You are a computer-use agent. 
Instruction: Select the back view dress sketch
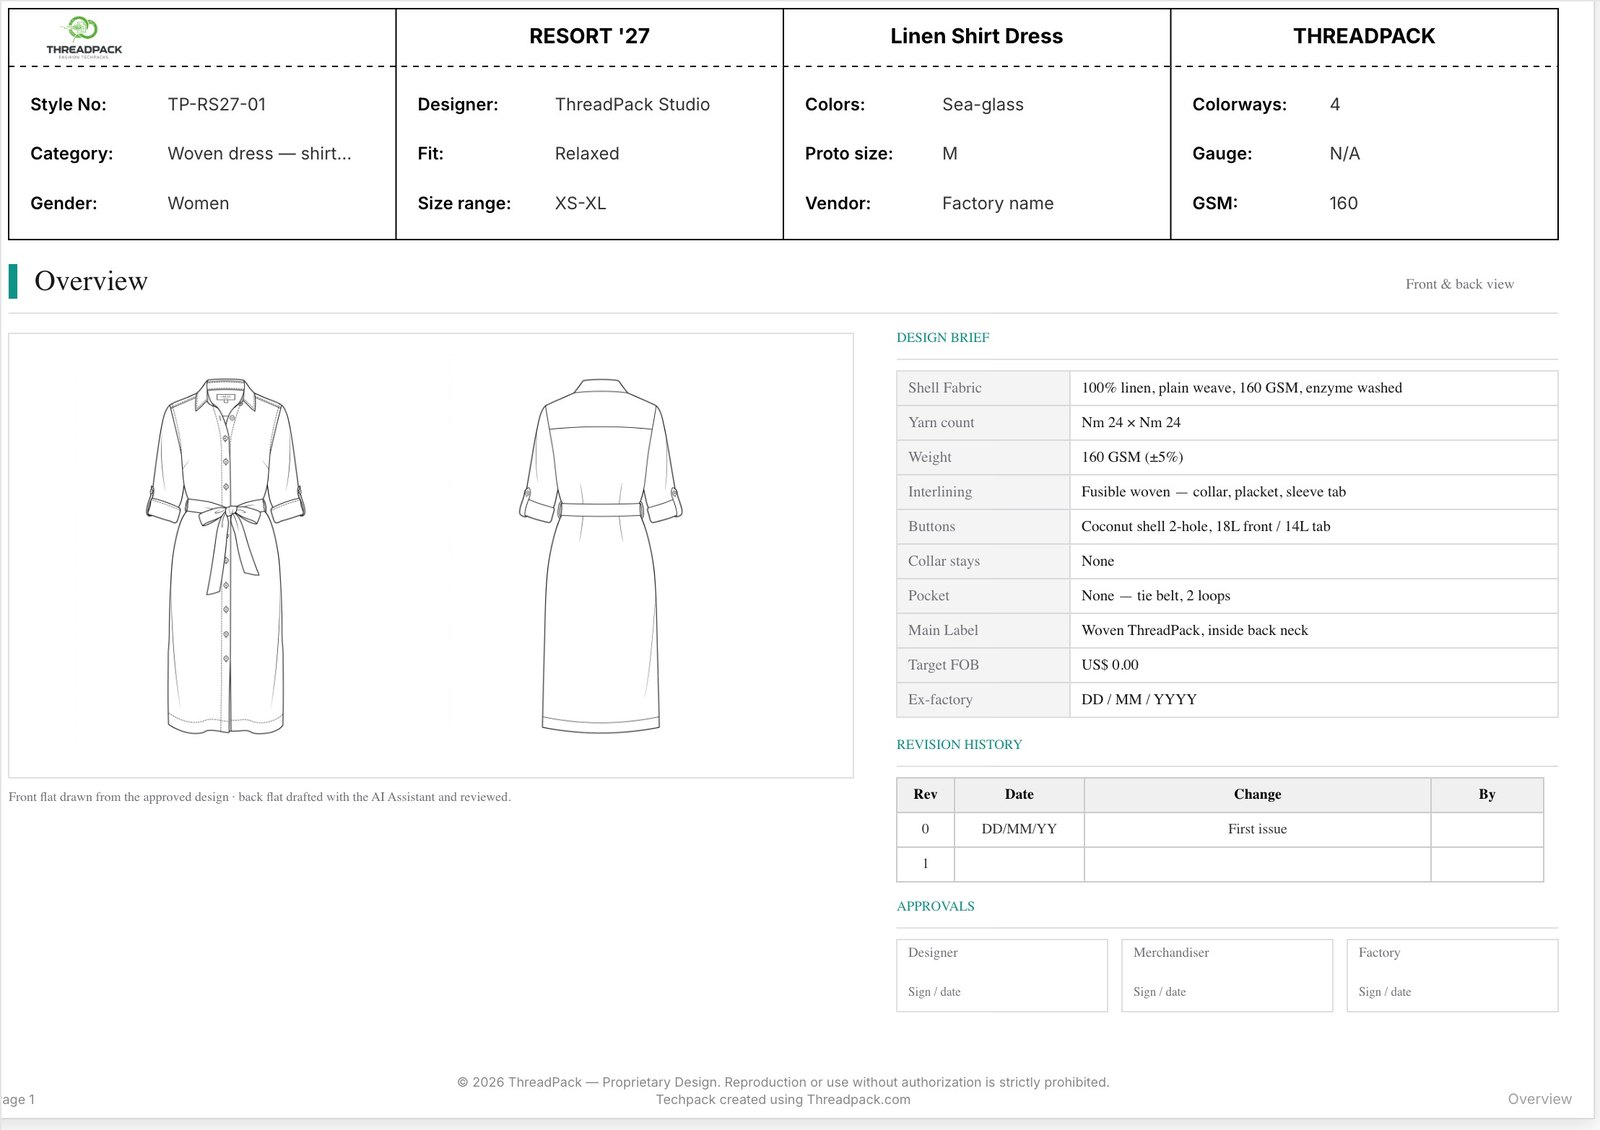(x=601, y=556)
